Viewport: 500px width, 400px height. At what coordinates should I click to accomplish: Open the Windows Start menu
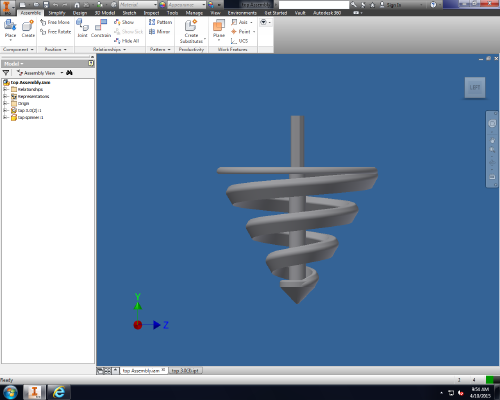10,392
